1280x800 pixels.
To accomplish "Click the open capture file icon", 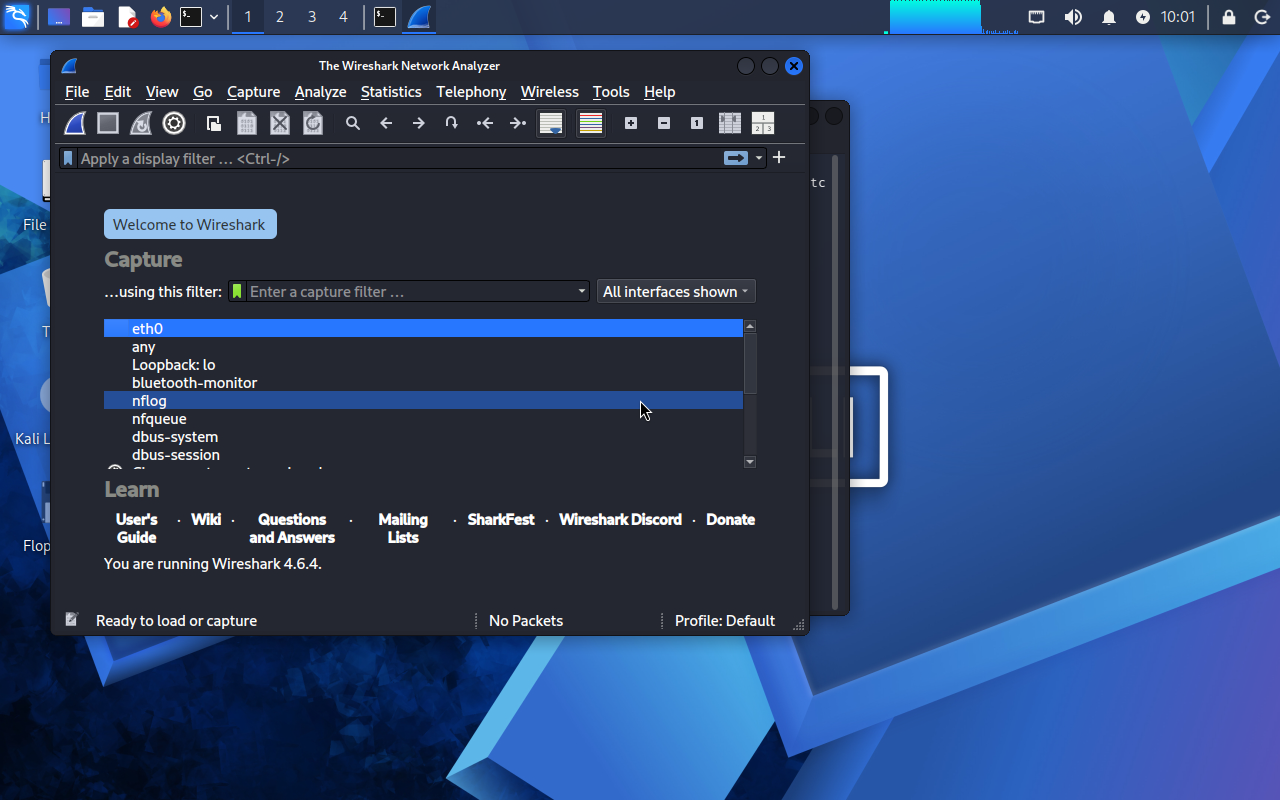I will point(214,123).
